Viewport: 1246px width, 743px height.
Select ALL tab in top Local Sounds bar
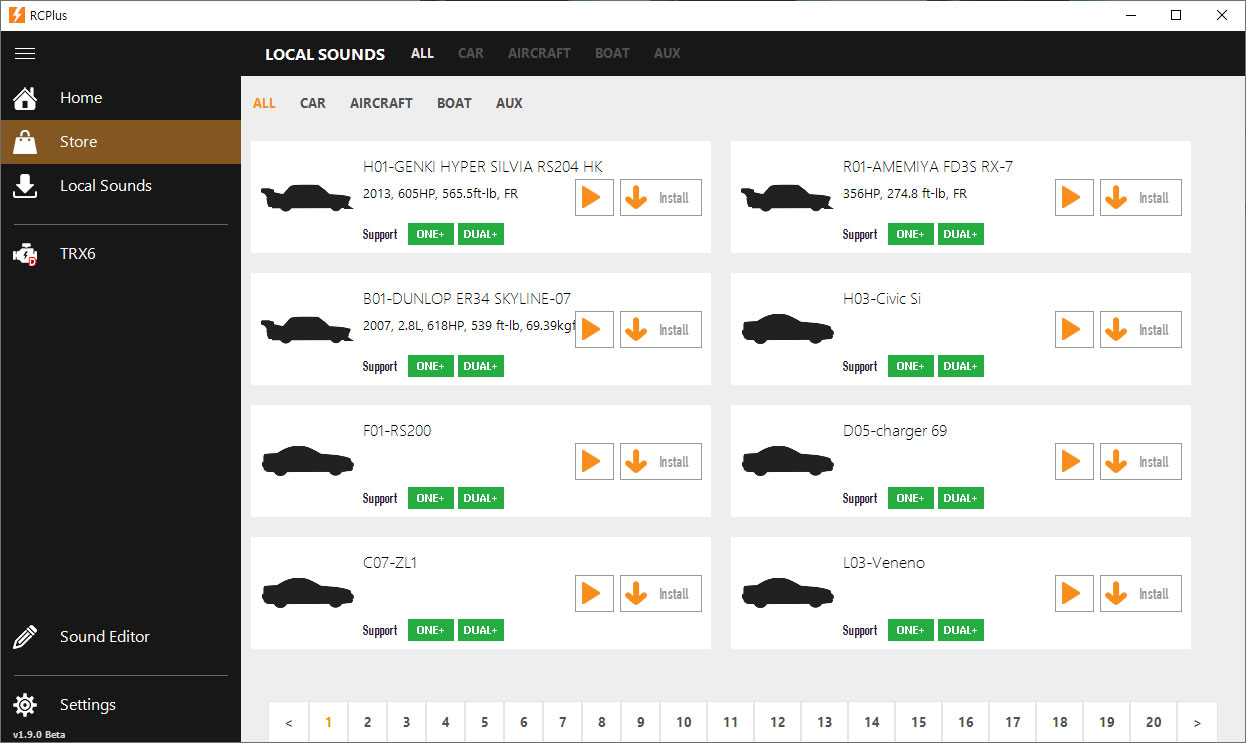pos(422,53)
